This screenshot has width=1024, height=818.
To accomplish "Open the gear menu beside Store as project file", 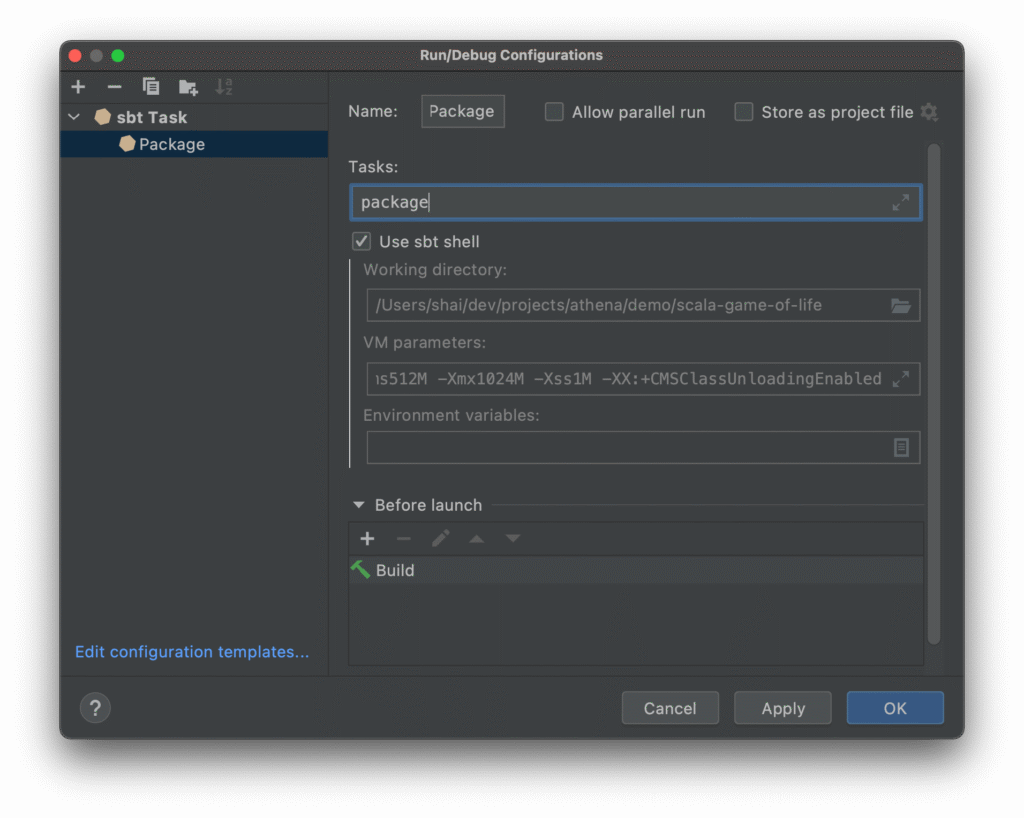I will point(929,112).
